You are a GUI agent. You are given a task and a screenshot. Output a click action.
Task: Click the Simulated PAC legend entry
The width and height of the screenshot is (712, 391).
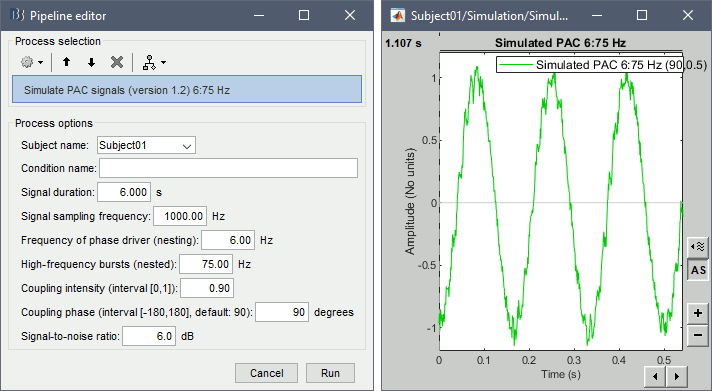point(602,65)
